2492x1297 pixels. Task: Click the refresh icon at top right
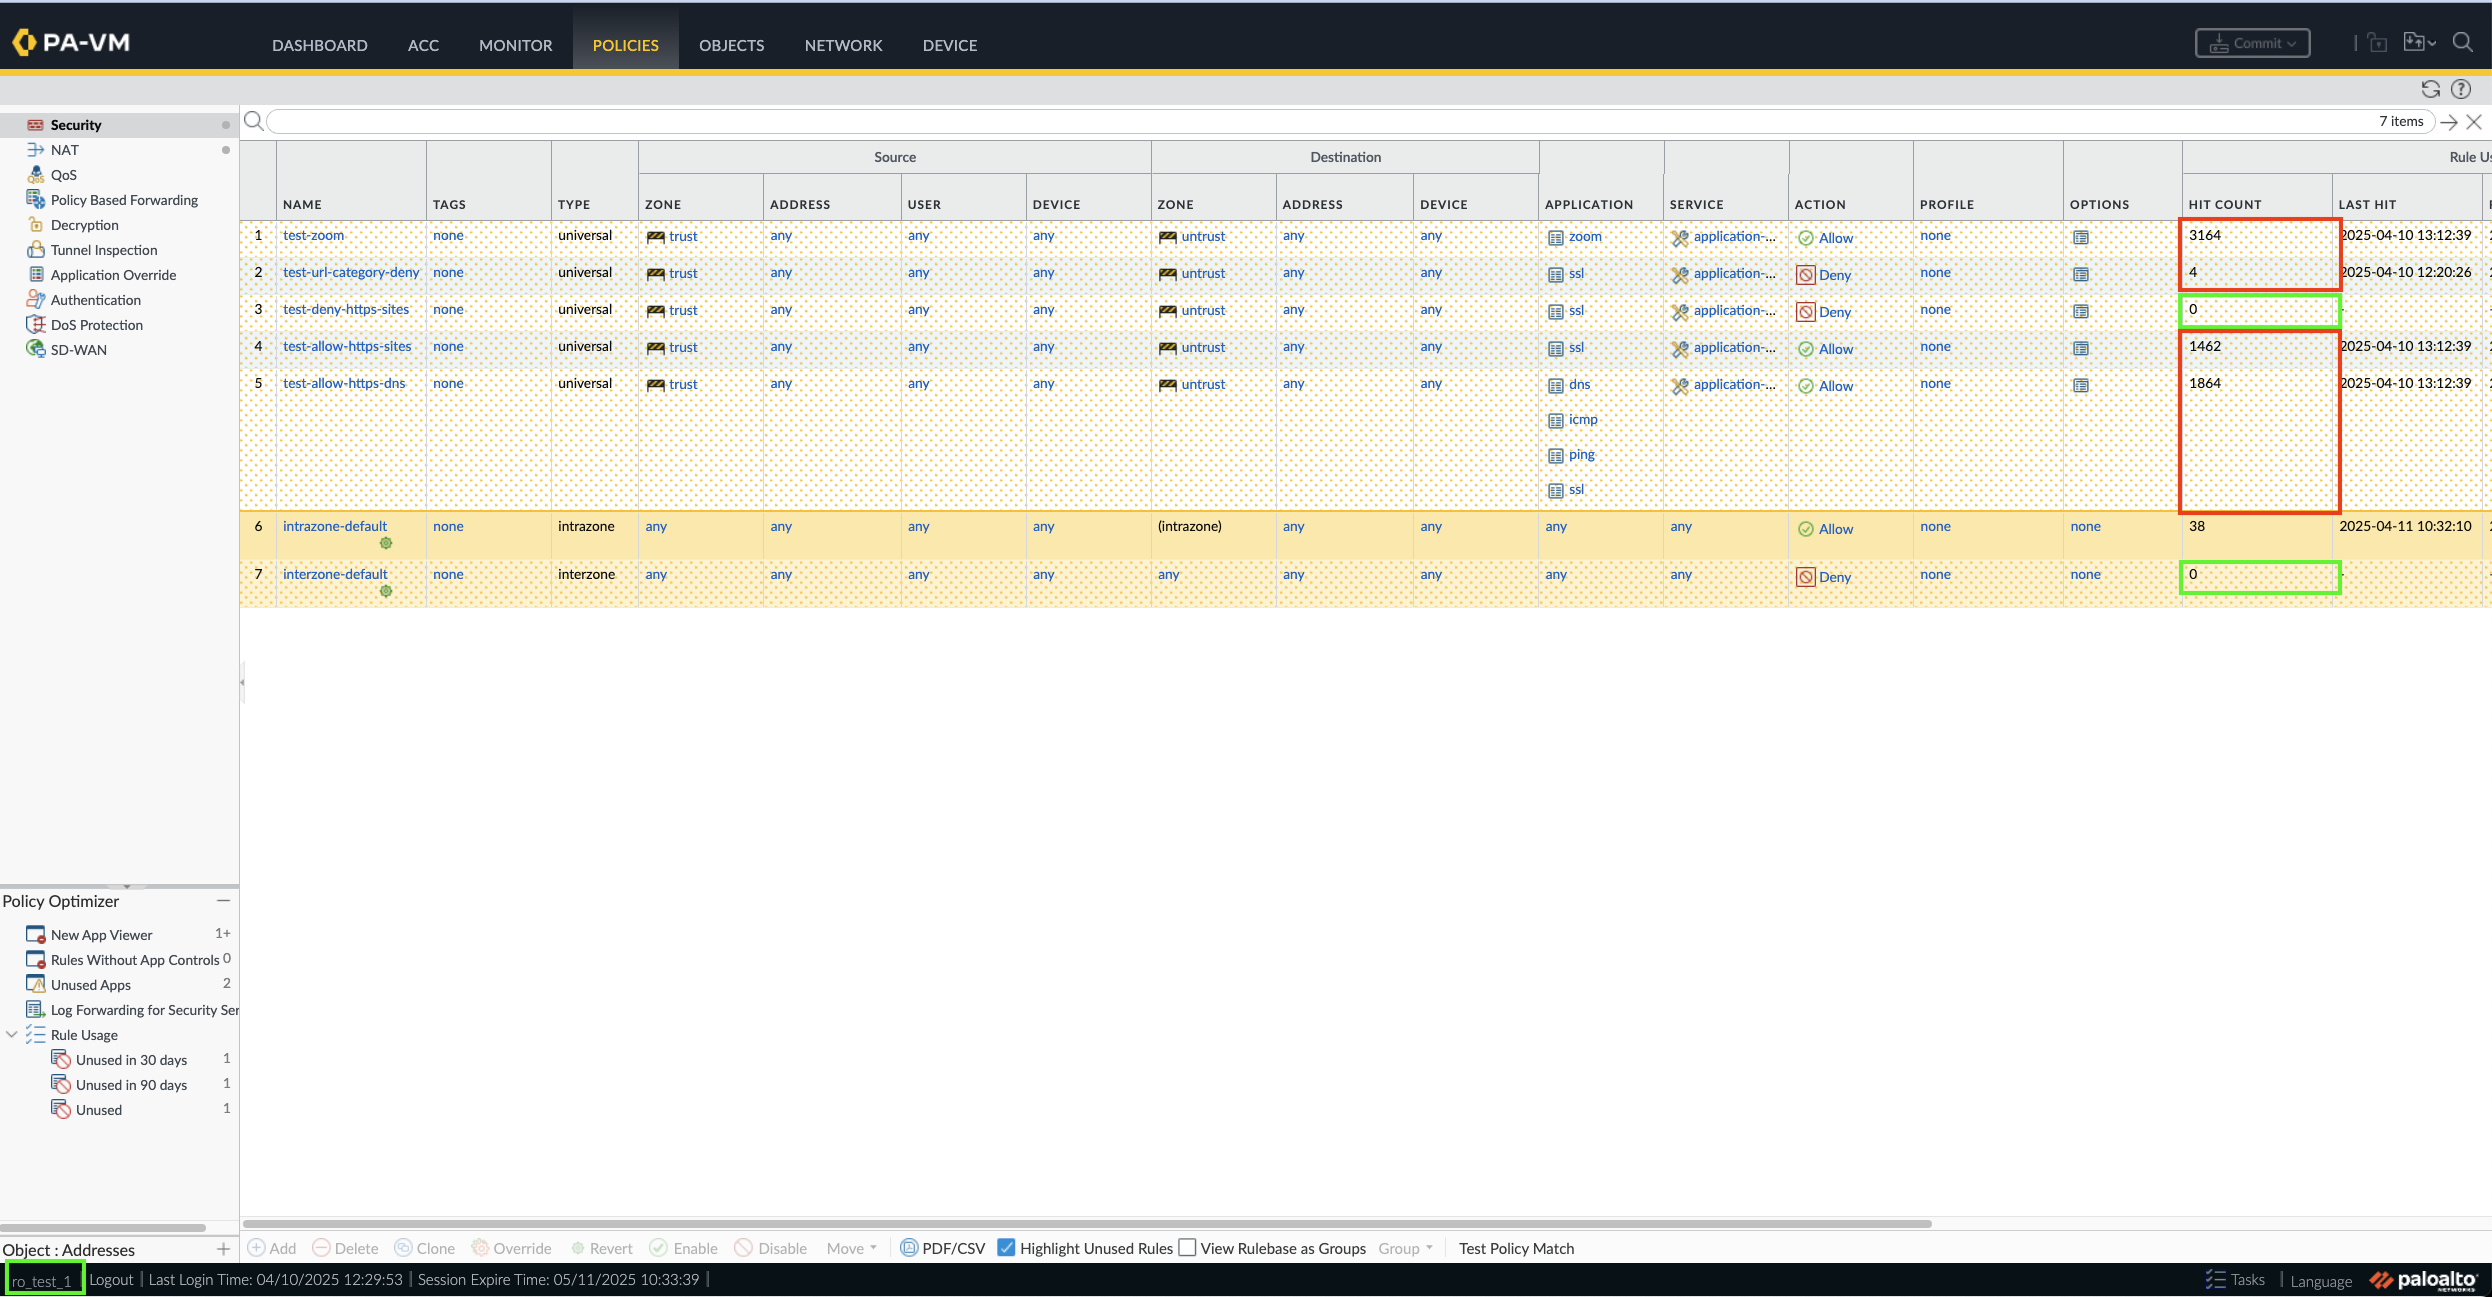coord(2430,89)
